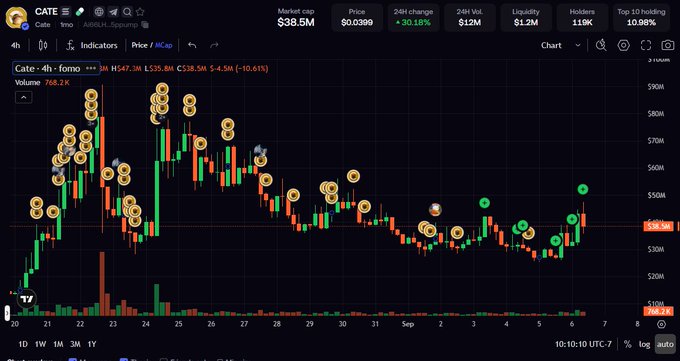Click the C$38.5M close value
The height and width of the screenshot is (361, 680).
[x=192, y=69]
